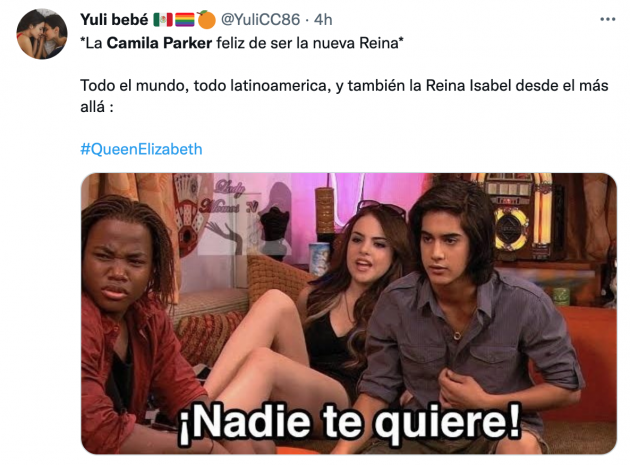Image resolution: width=630 pixels, height=465 pixels.
Task: Open the three-dot more options menu
Action: pyautogui.click(x=607, y=19)
